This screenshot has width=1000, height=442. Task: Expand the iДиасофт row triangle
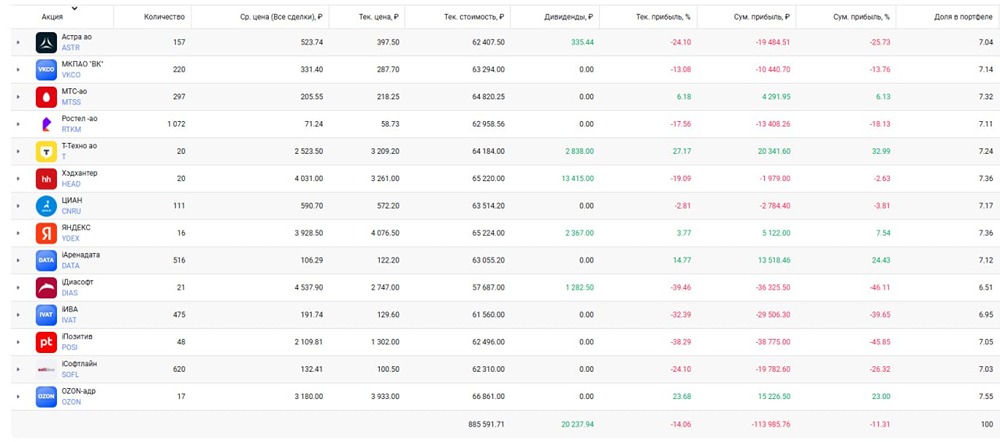(18, 288)
